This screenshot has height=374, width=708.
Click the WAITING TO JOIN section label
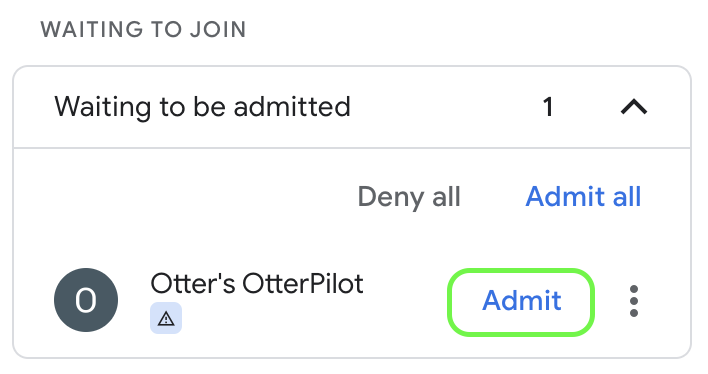pyautogui.click(x=143, y=30)
